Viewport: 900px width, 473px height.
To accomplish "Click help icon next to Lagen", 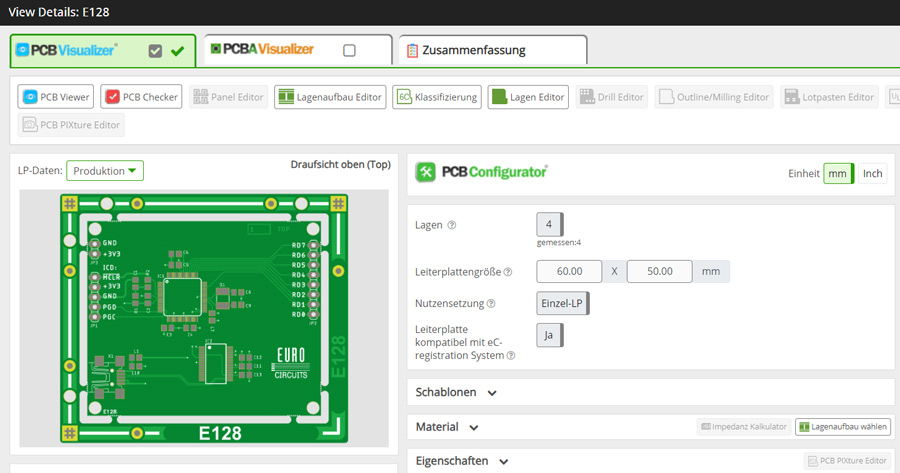I will point(452,226).
